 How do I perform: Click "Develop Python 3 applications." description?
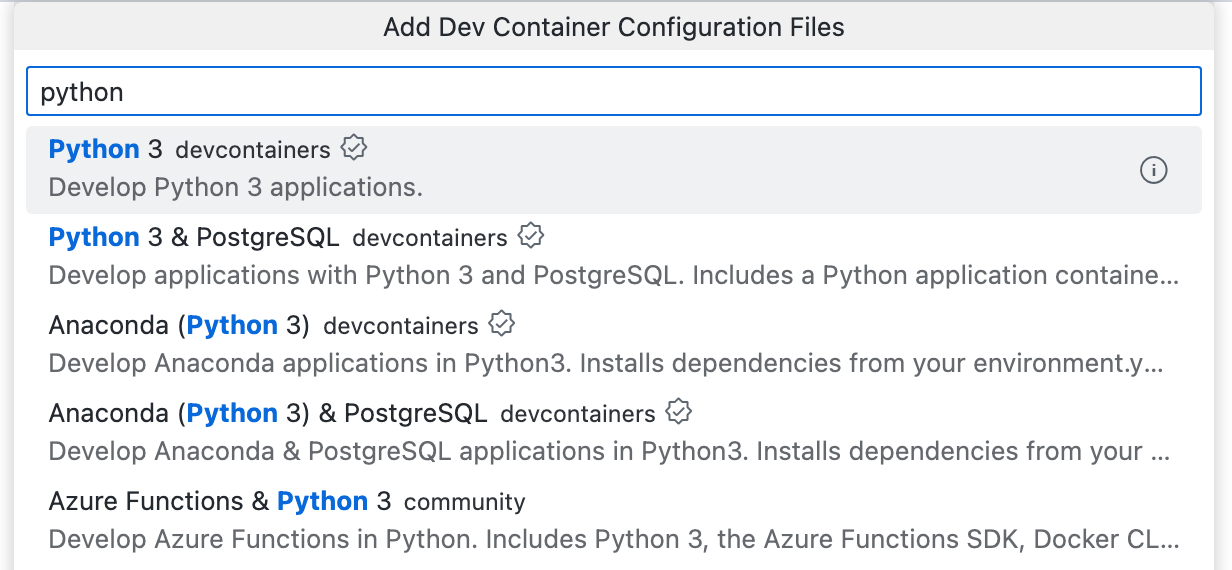[235, 188]
